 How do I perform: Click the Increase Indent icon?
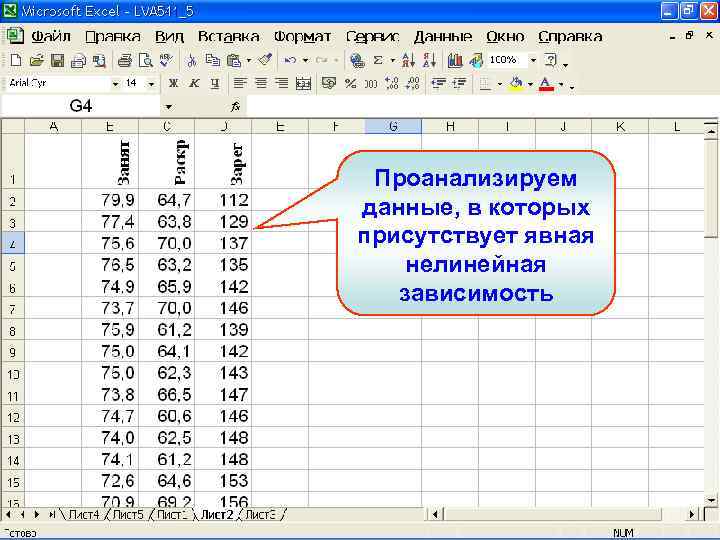[460, 84]
